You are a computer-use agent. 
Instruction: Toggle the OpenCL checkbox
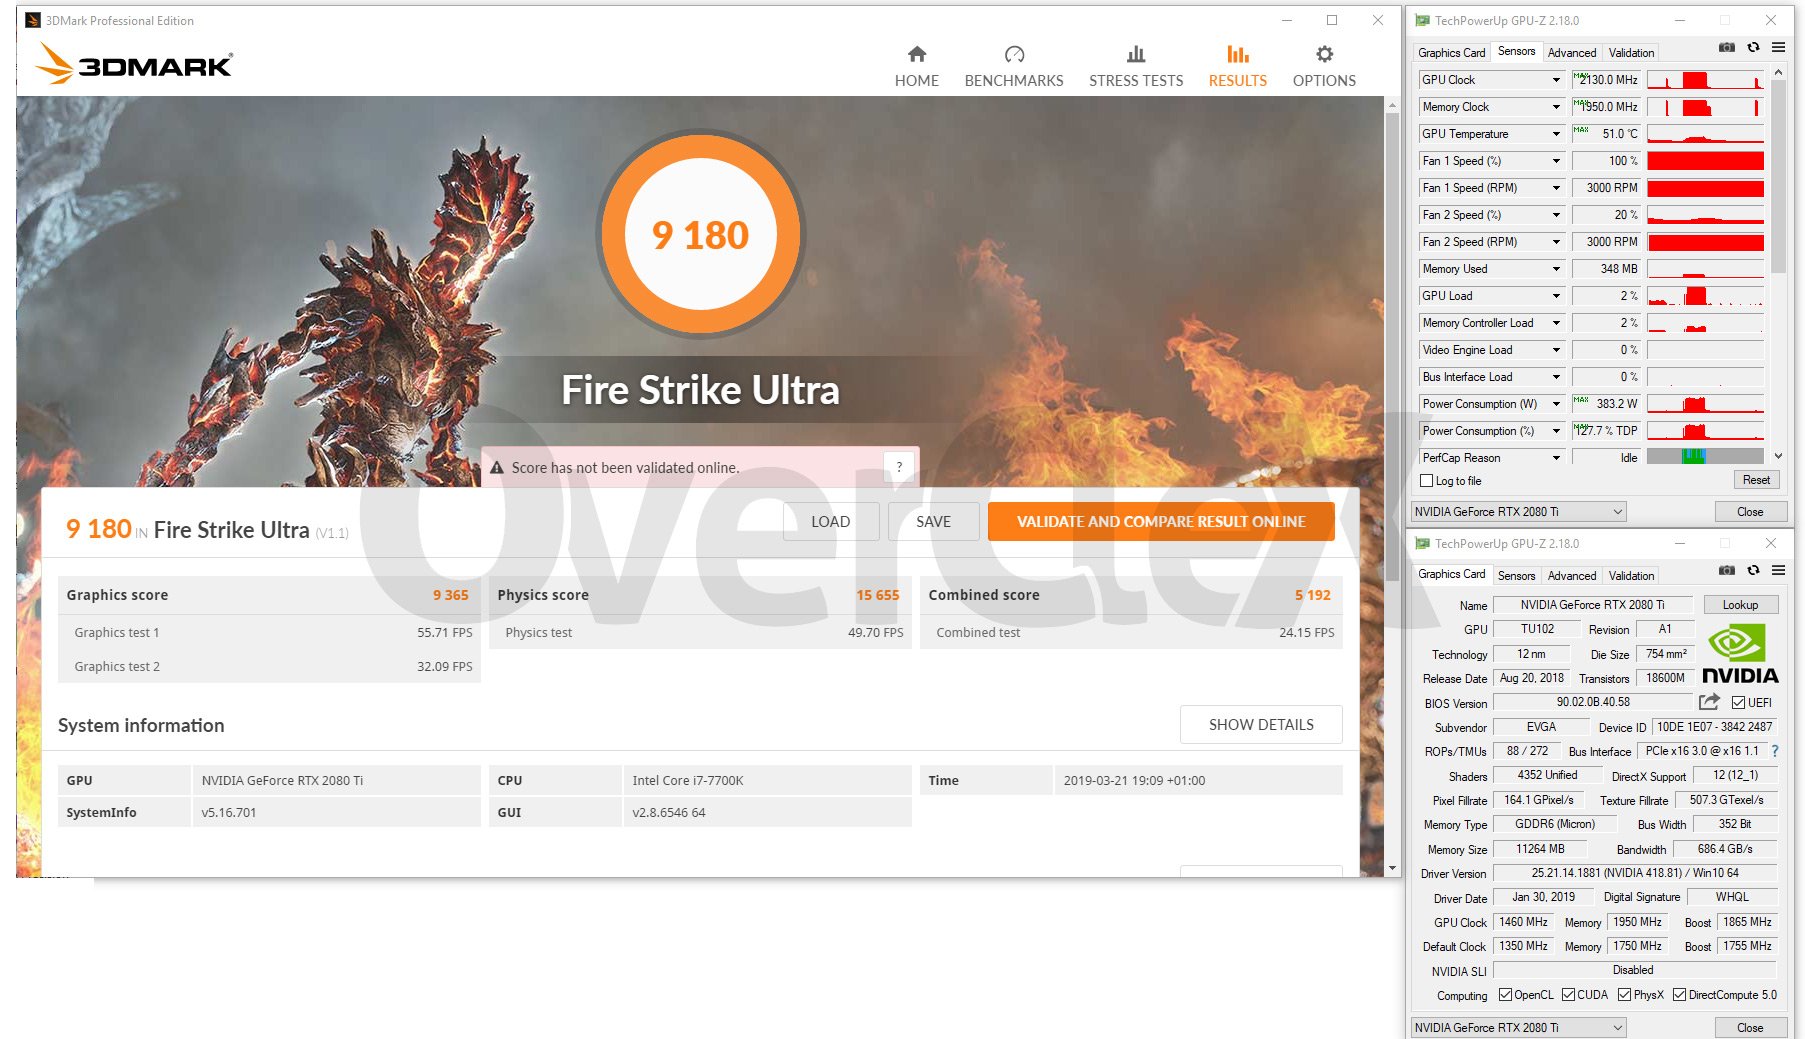[x=1505, y=994]
